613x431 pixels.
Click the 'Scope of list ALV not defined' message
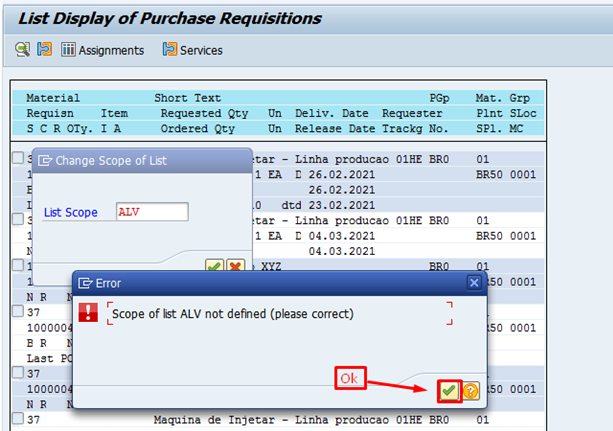pyautogui.click(x=232, y=314)
